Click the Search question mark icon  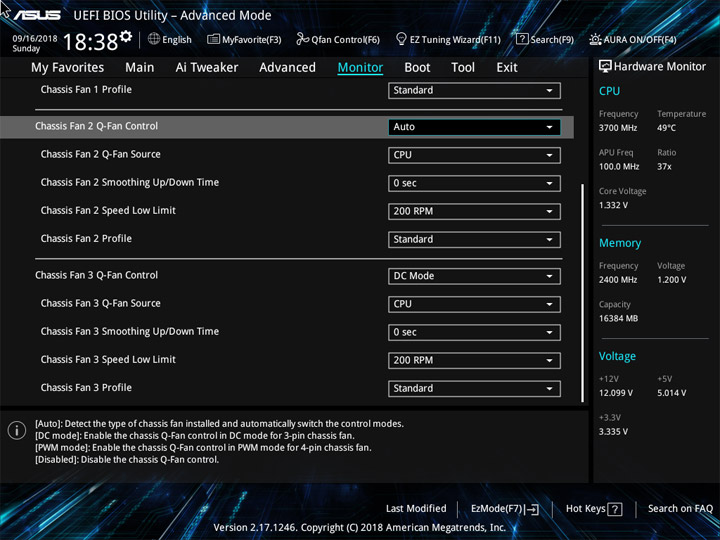[522, 39]
